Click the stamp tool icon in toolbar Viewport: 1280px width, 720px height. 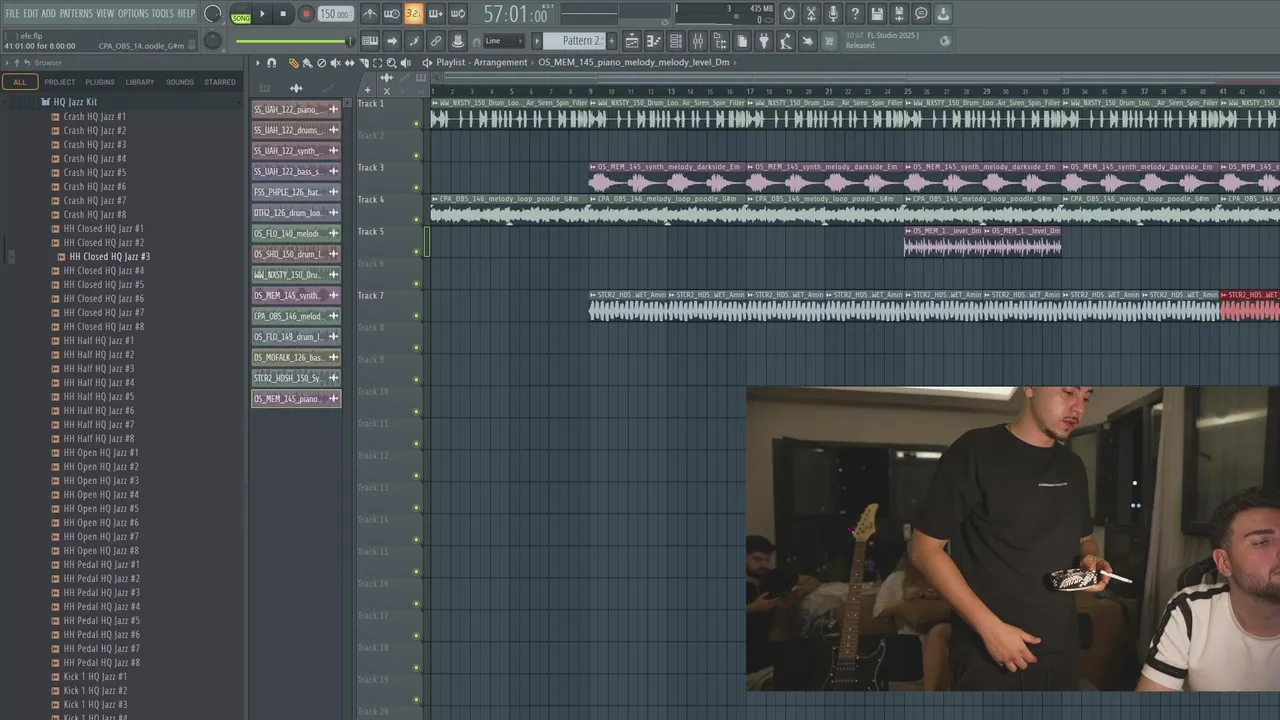pyautogui.click(x=458, y=41)
